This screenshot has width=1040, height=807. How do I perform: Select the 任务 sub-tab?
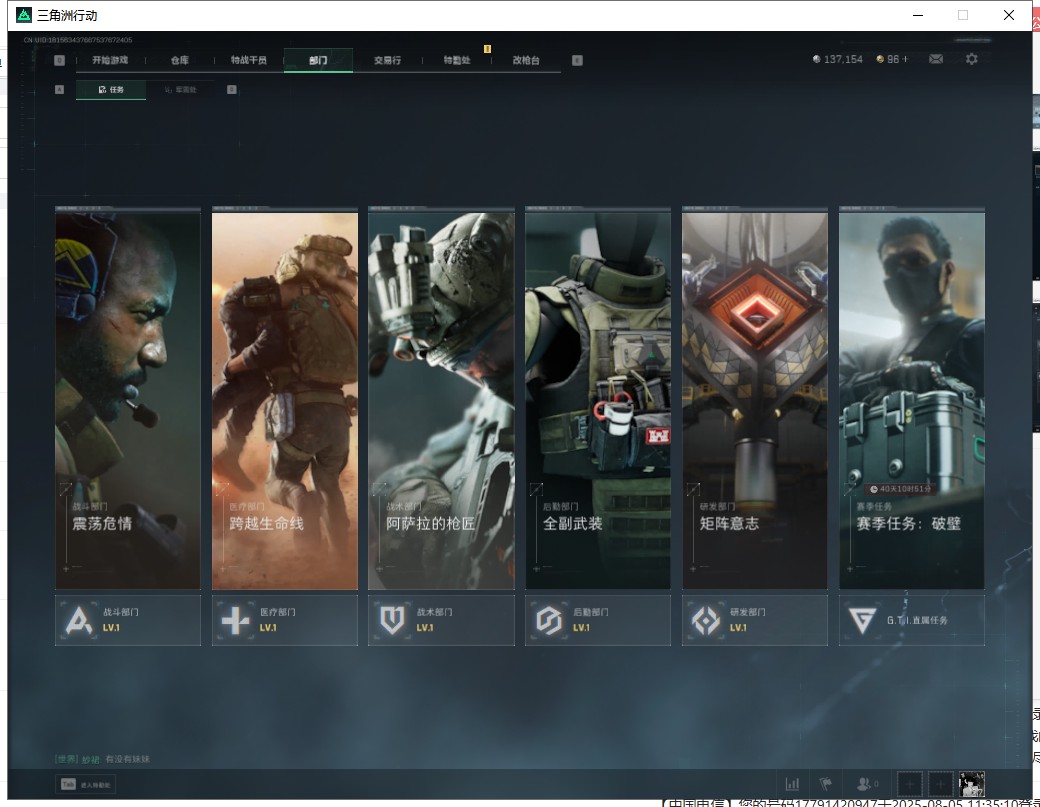[x=111, y=90]
